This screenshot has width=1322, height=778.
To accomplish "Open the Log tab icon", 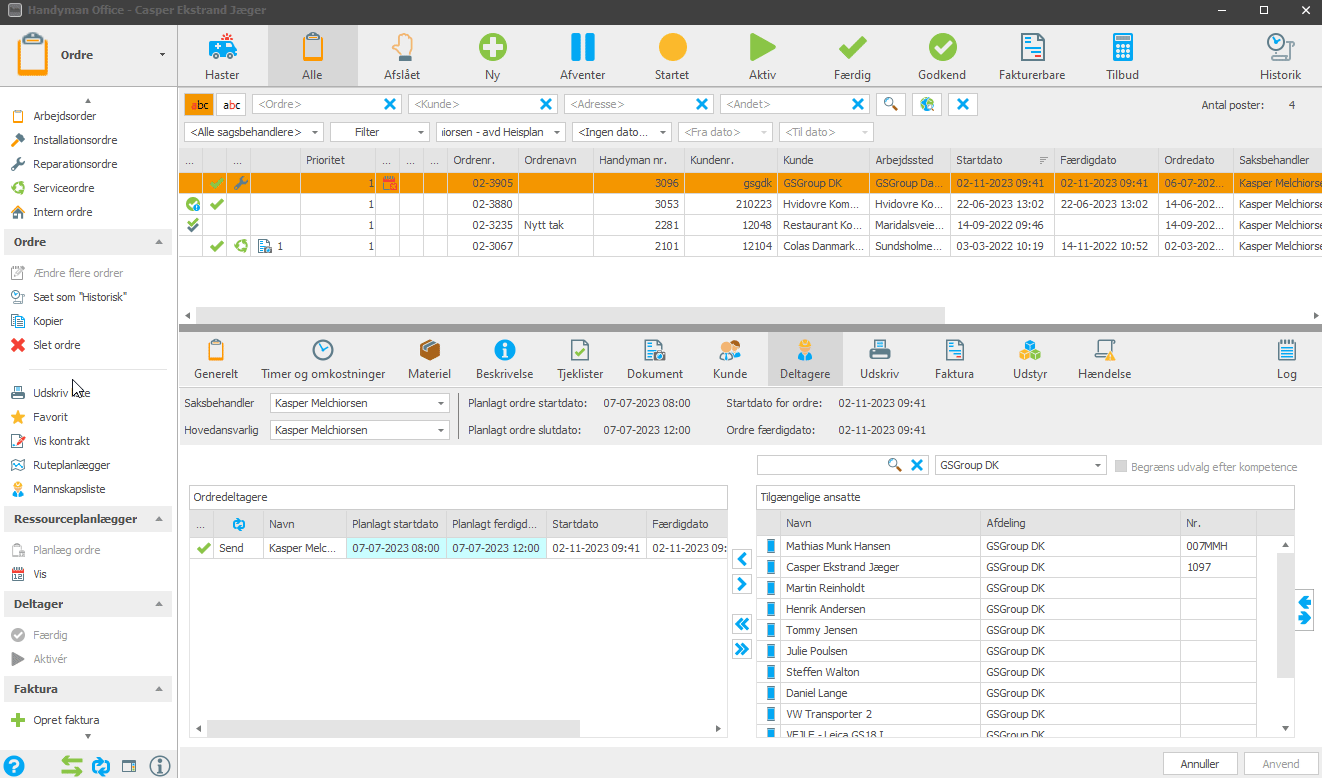I will [x=1287, y=359].
